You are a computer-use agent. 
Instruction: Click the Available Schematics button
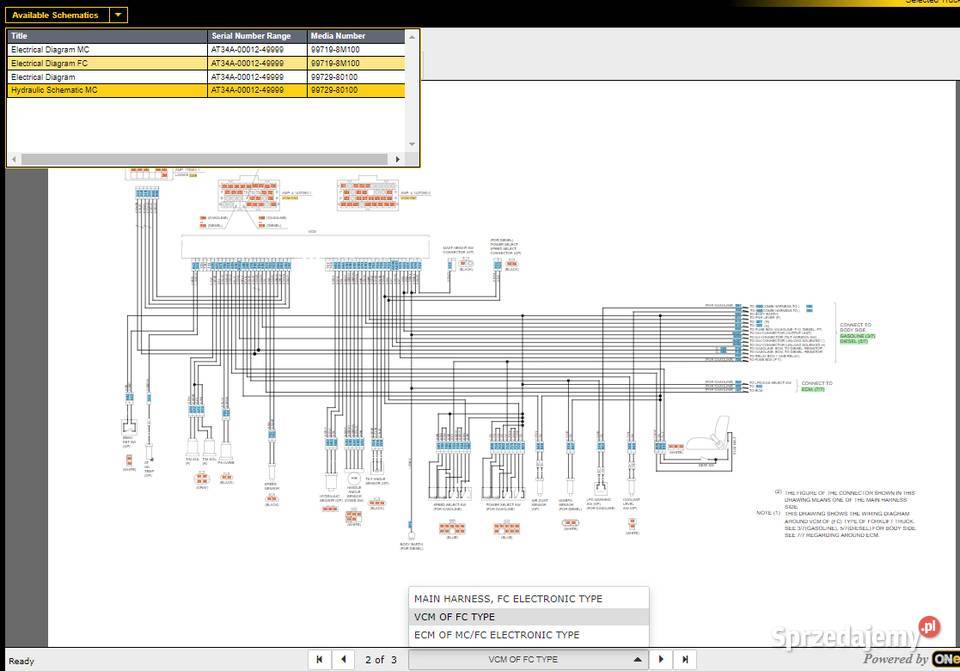click(x=55, y=15)
